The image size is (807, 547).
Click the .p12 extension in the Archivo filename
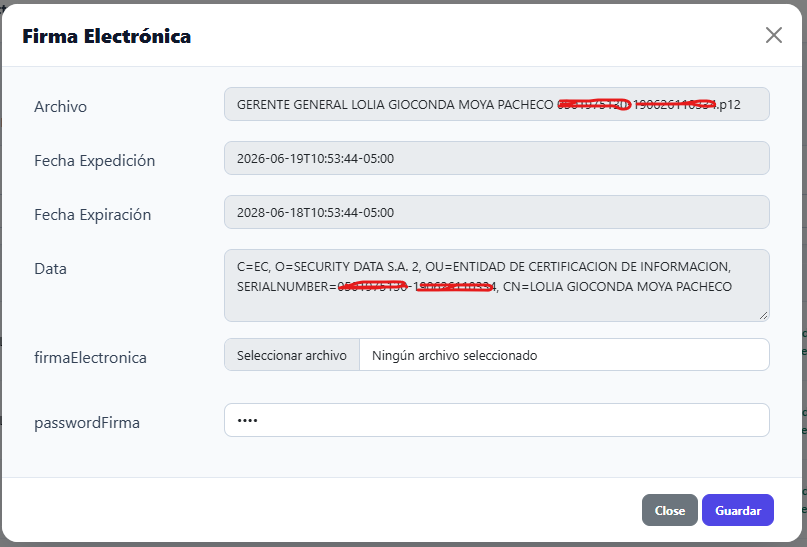(x=729, y=104)
